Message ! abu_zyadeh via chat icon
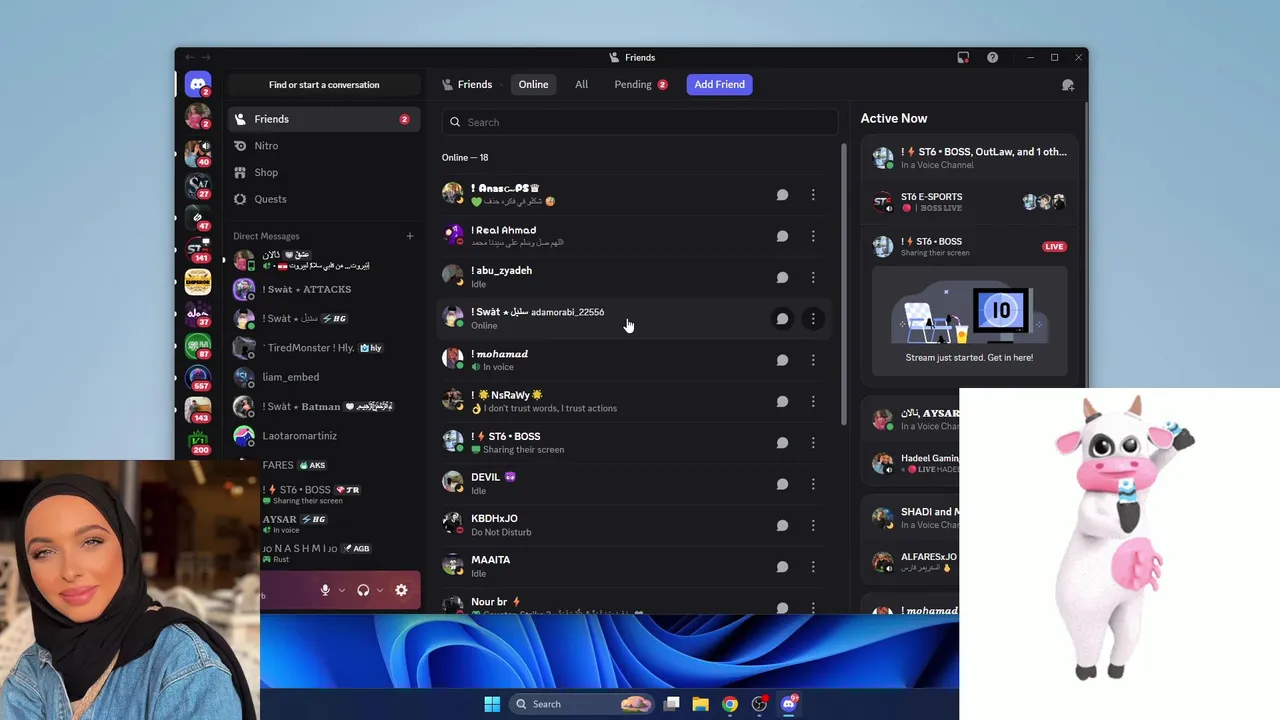The height and width of the screenshot is (720, 1280). [782, 277]
